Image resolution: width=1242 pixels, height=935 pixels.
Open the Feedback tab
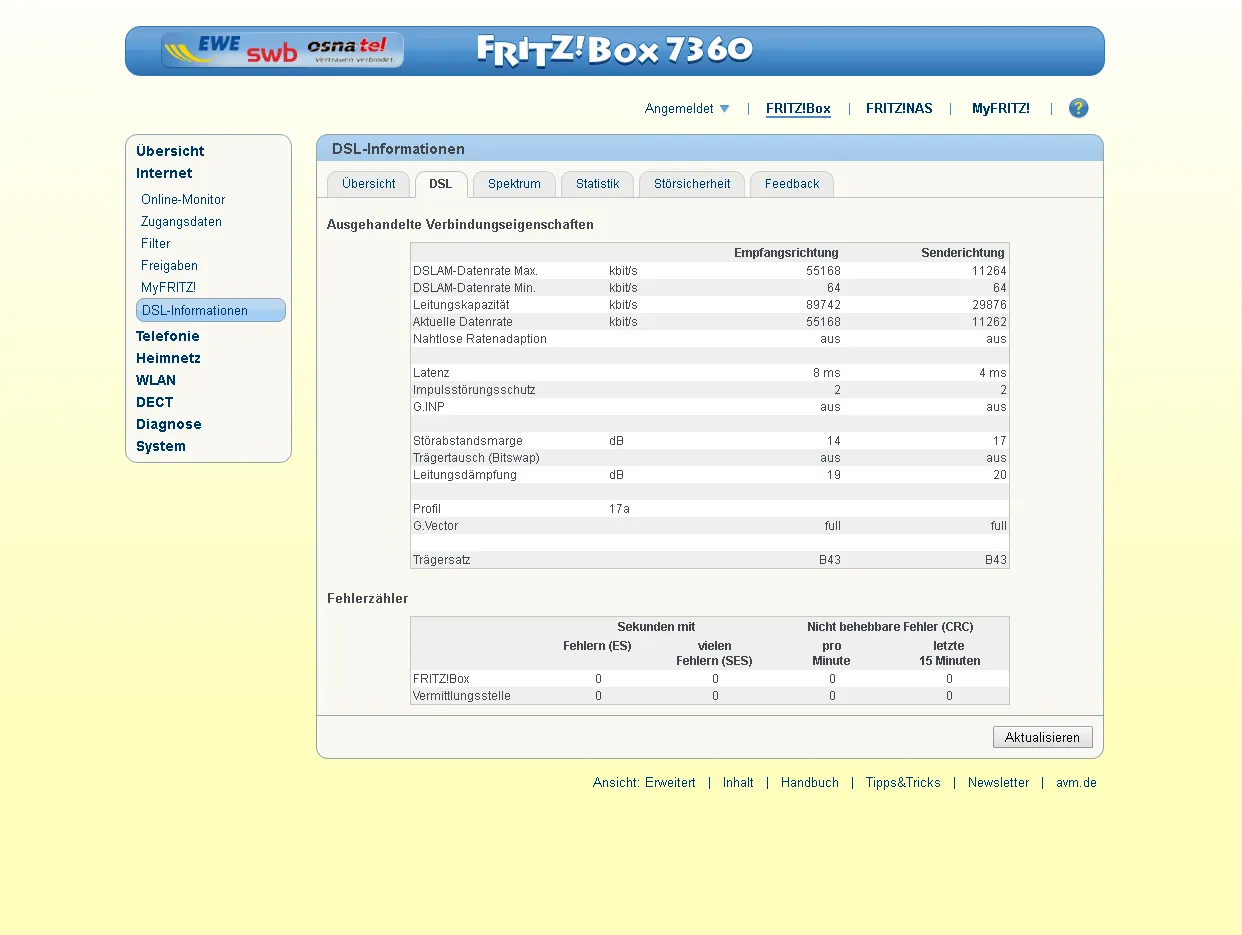792,184
